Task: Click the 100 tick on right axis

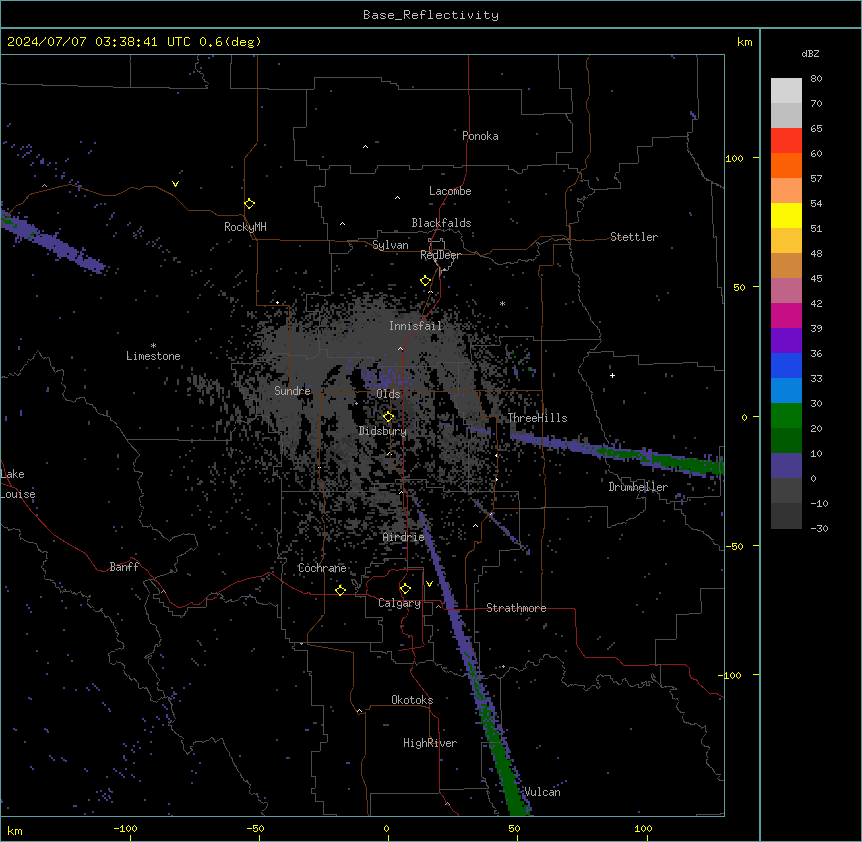Action: pyautogui.click(x=734, y=158)
